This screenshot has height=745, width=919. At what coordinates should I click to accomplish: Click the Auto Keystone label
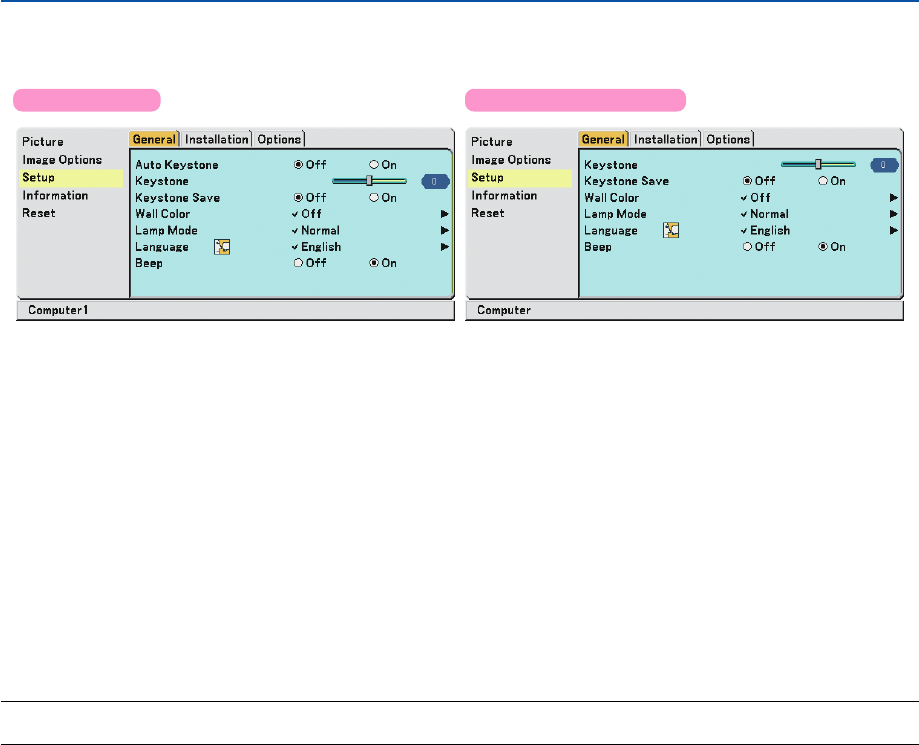click(176, 165)
